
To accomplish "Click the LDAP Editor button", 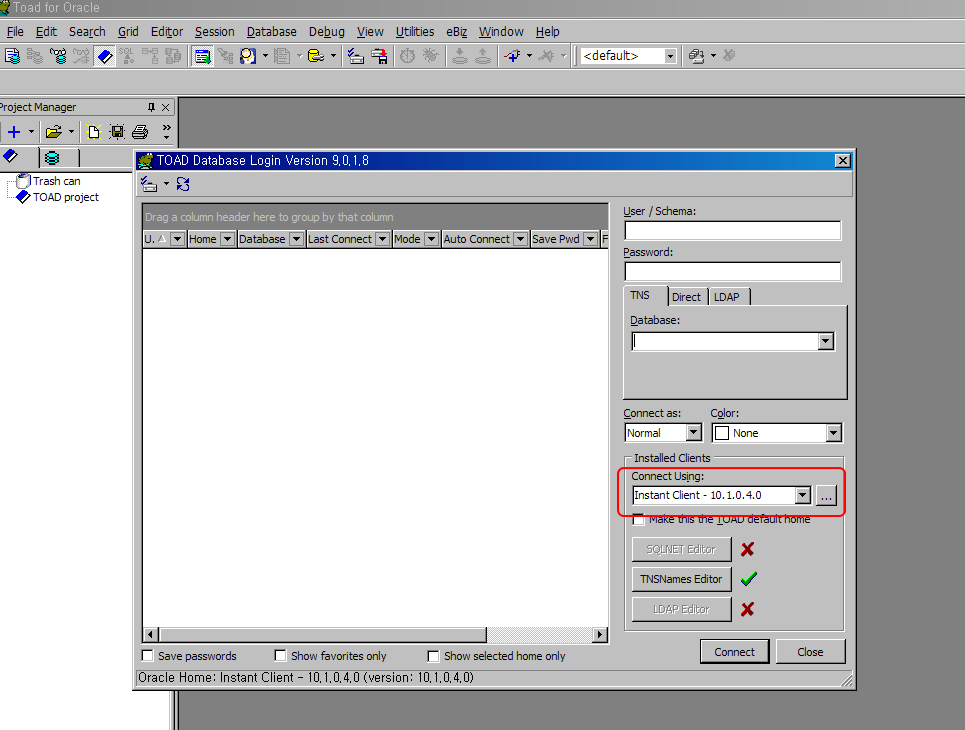I will click(x=681, y=609).
